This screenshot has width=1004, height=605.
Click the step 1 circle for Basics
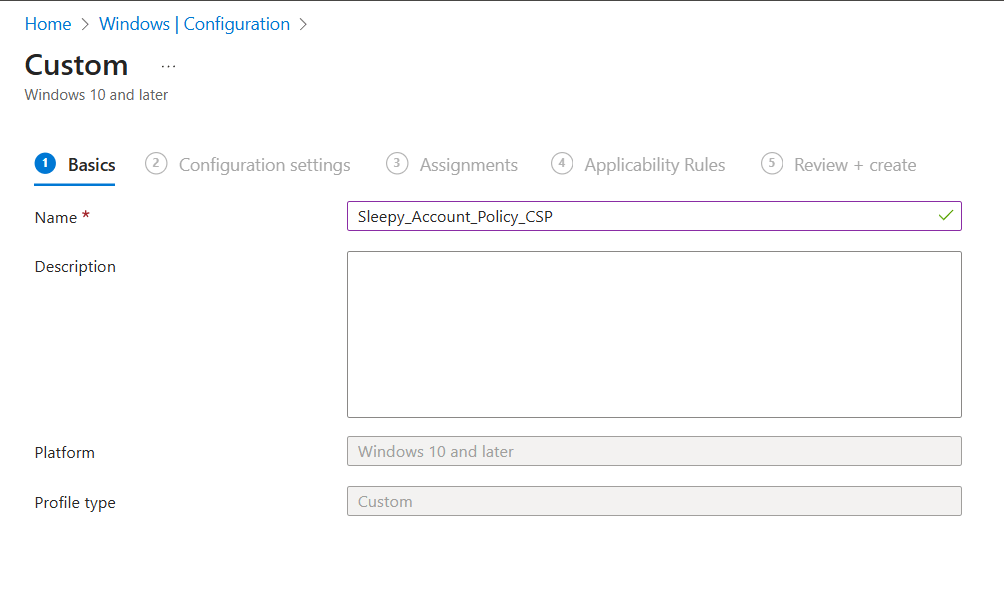pyautogui.click(x=45, y=164)
